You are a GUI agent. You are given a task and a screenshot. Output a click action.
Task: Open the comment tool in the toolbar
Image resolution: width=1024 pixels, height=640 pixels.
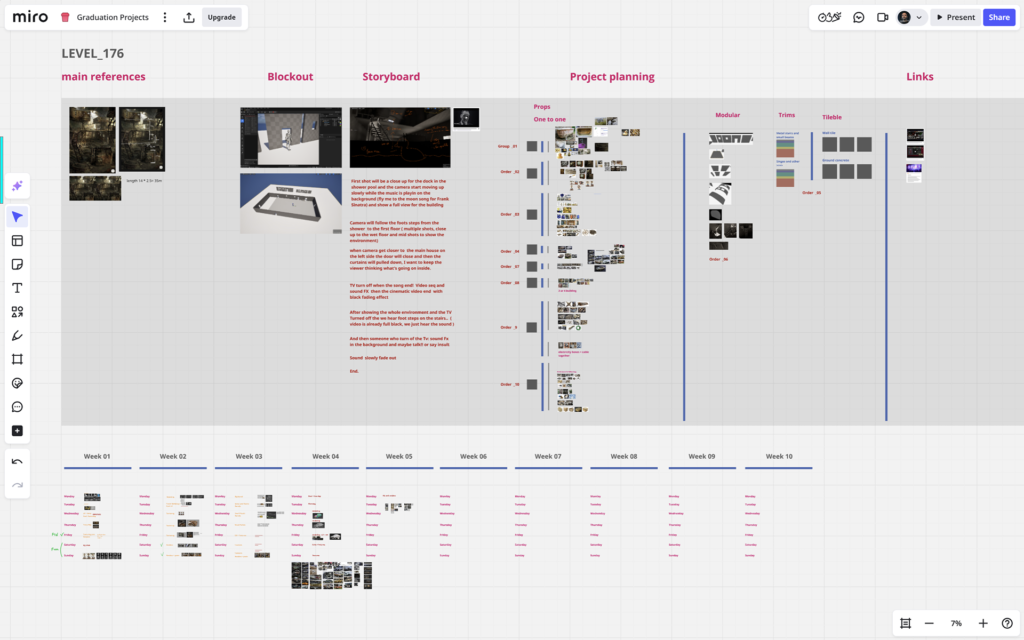(17, 407)
